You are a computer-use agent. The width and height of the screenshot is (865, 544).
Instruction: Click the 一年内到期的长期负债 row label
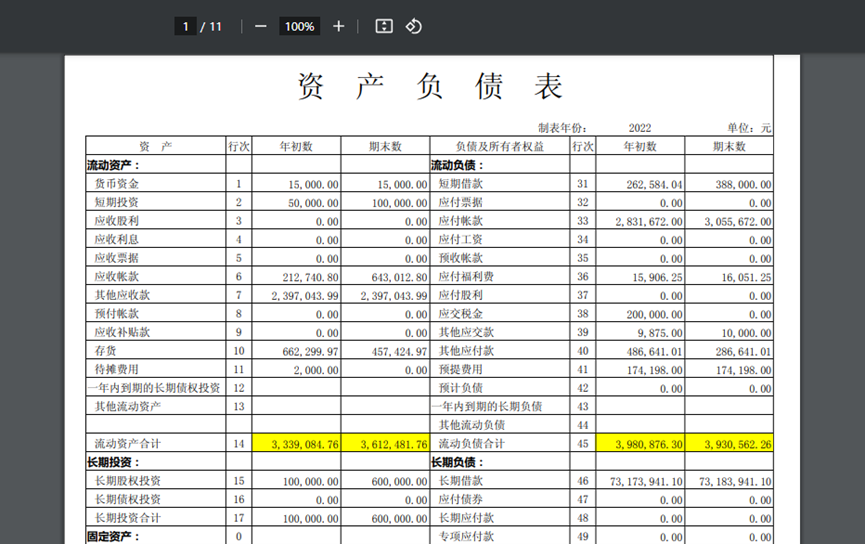click(487, 407)
